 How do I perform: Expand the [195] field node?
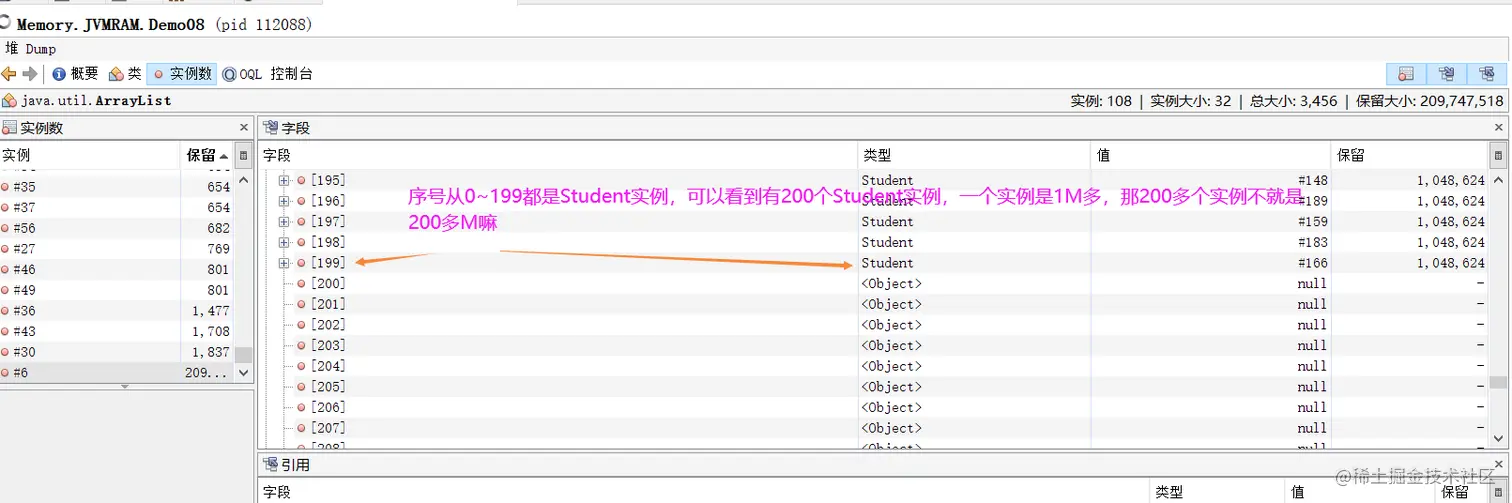pyautogui.click(x=284, y=180)
